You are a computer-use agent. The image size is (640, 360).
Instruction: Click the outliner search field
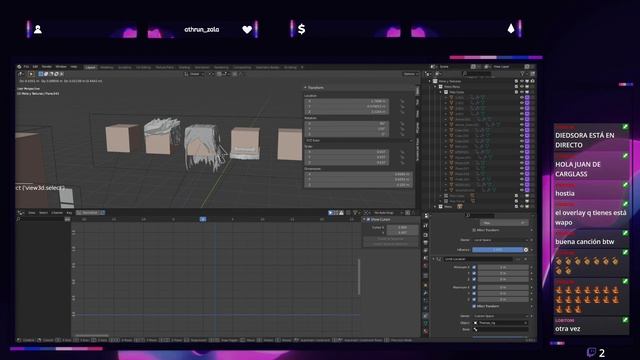tap(477, 74)
